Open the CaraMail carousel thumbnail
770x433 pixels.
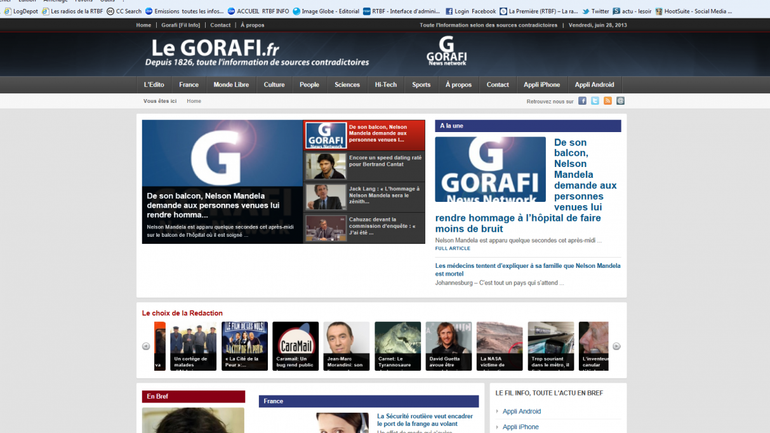coord(295,345)
